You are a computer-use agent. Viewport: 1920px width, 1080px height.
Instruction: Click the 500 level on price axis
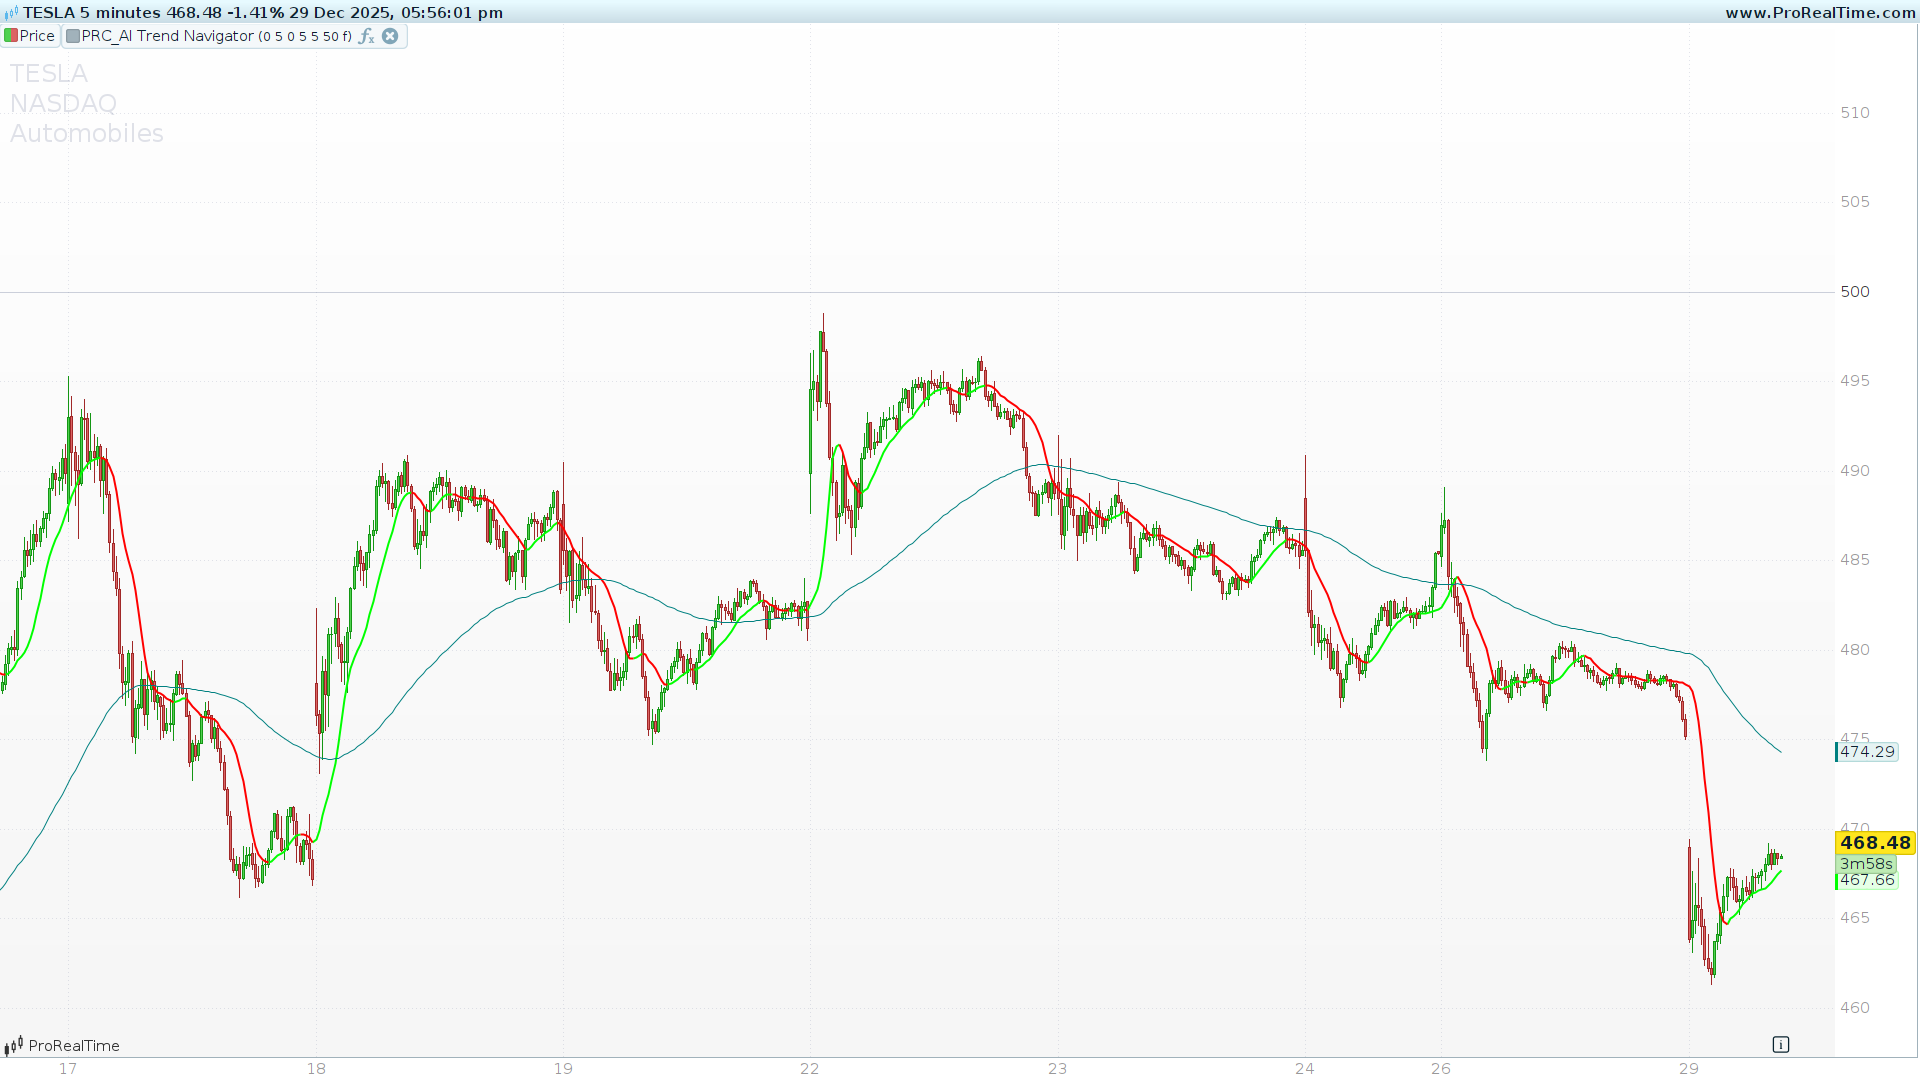click(x=1854, y=292)
